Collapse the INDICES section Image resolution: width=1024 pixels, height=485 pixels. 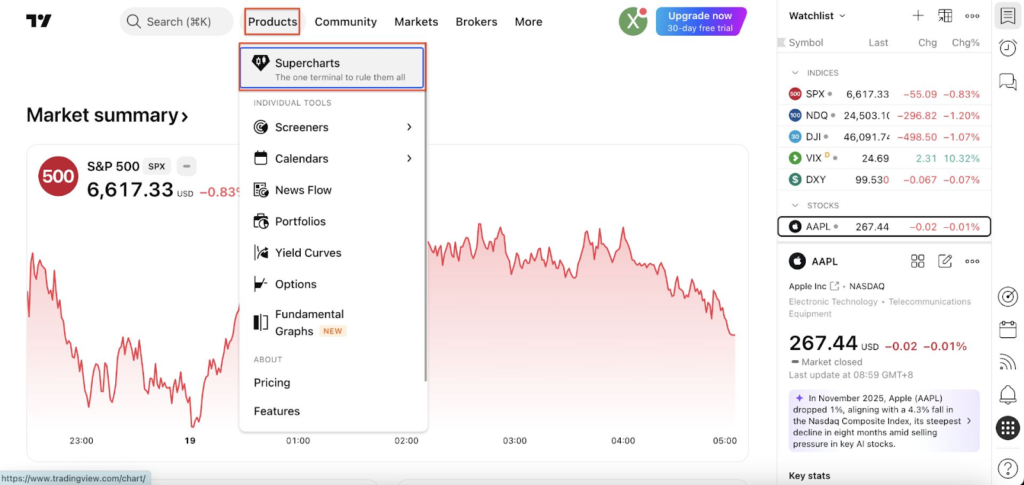click(795, 73)
